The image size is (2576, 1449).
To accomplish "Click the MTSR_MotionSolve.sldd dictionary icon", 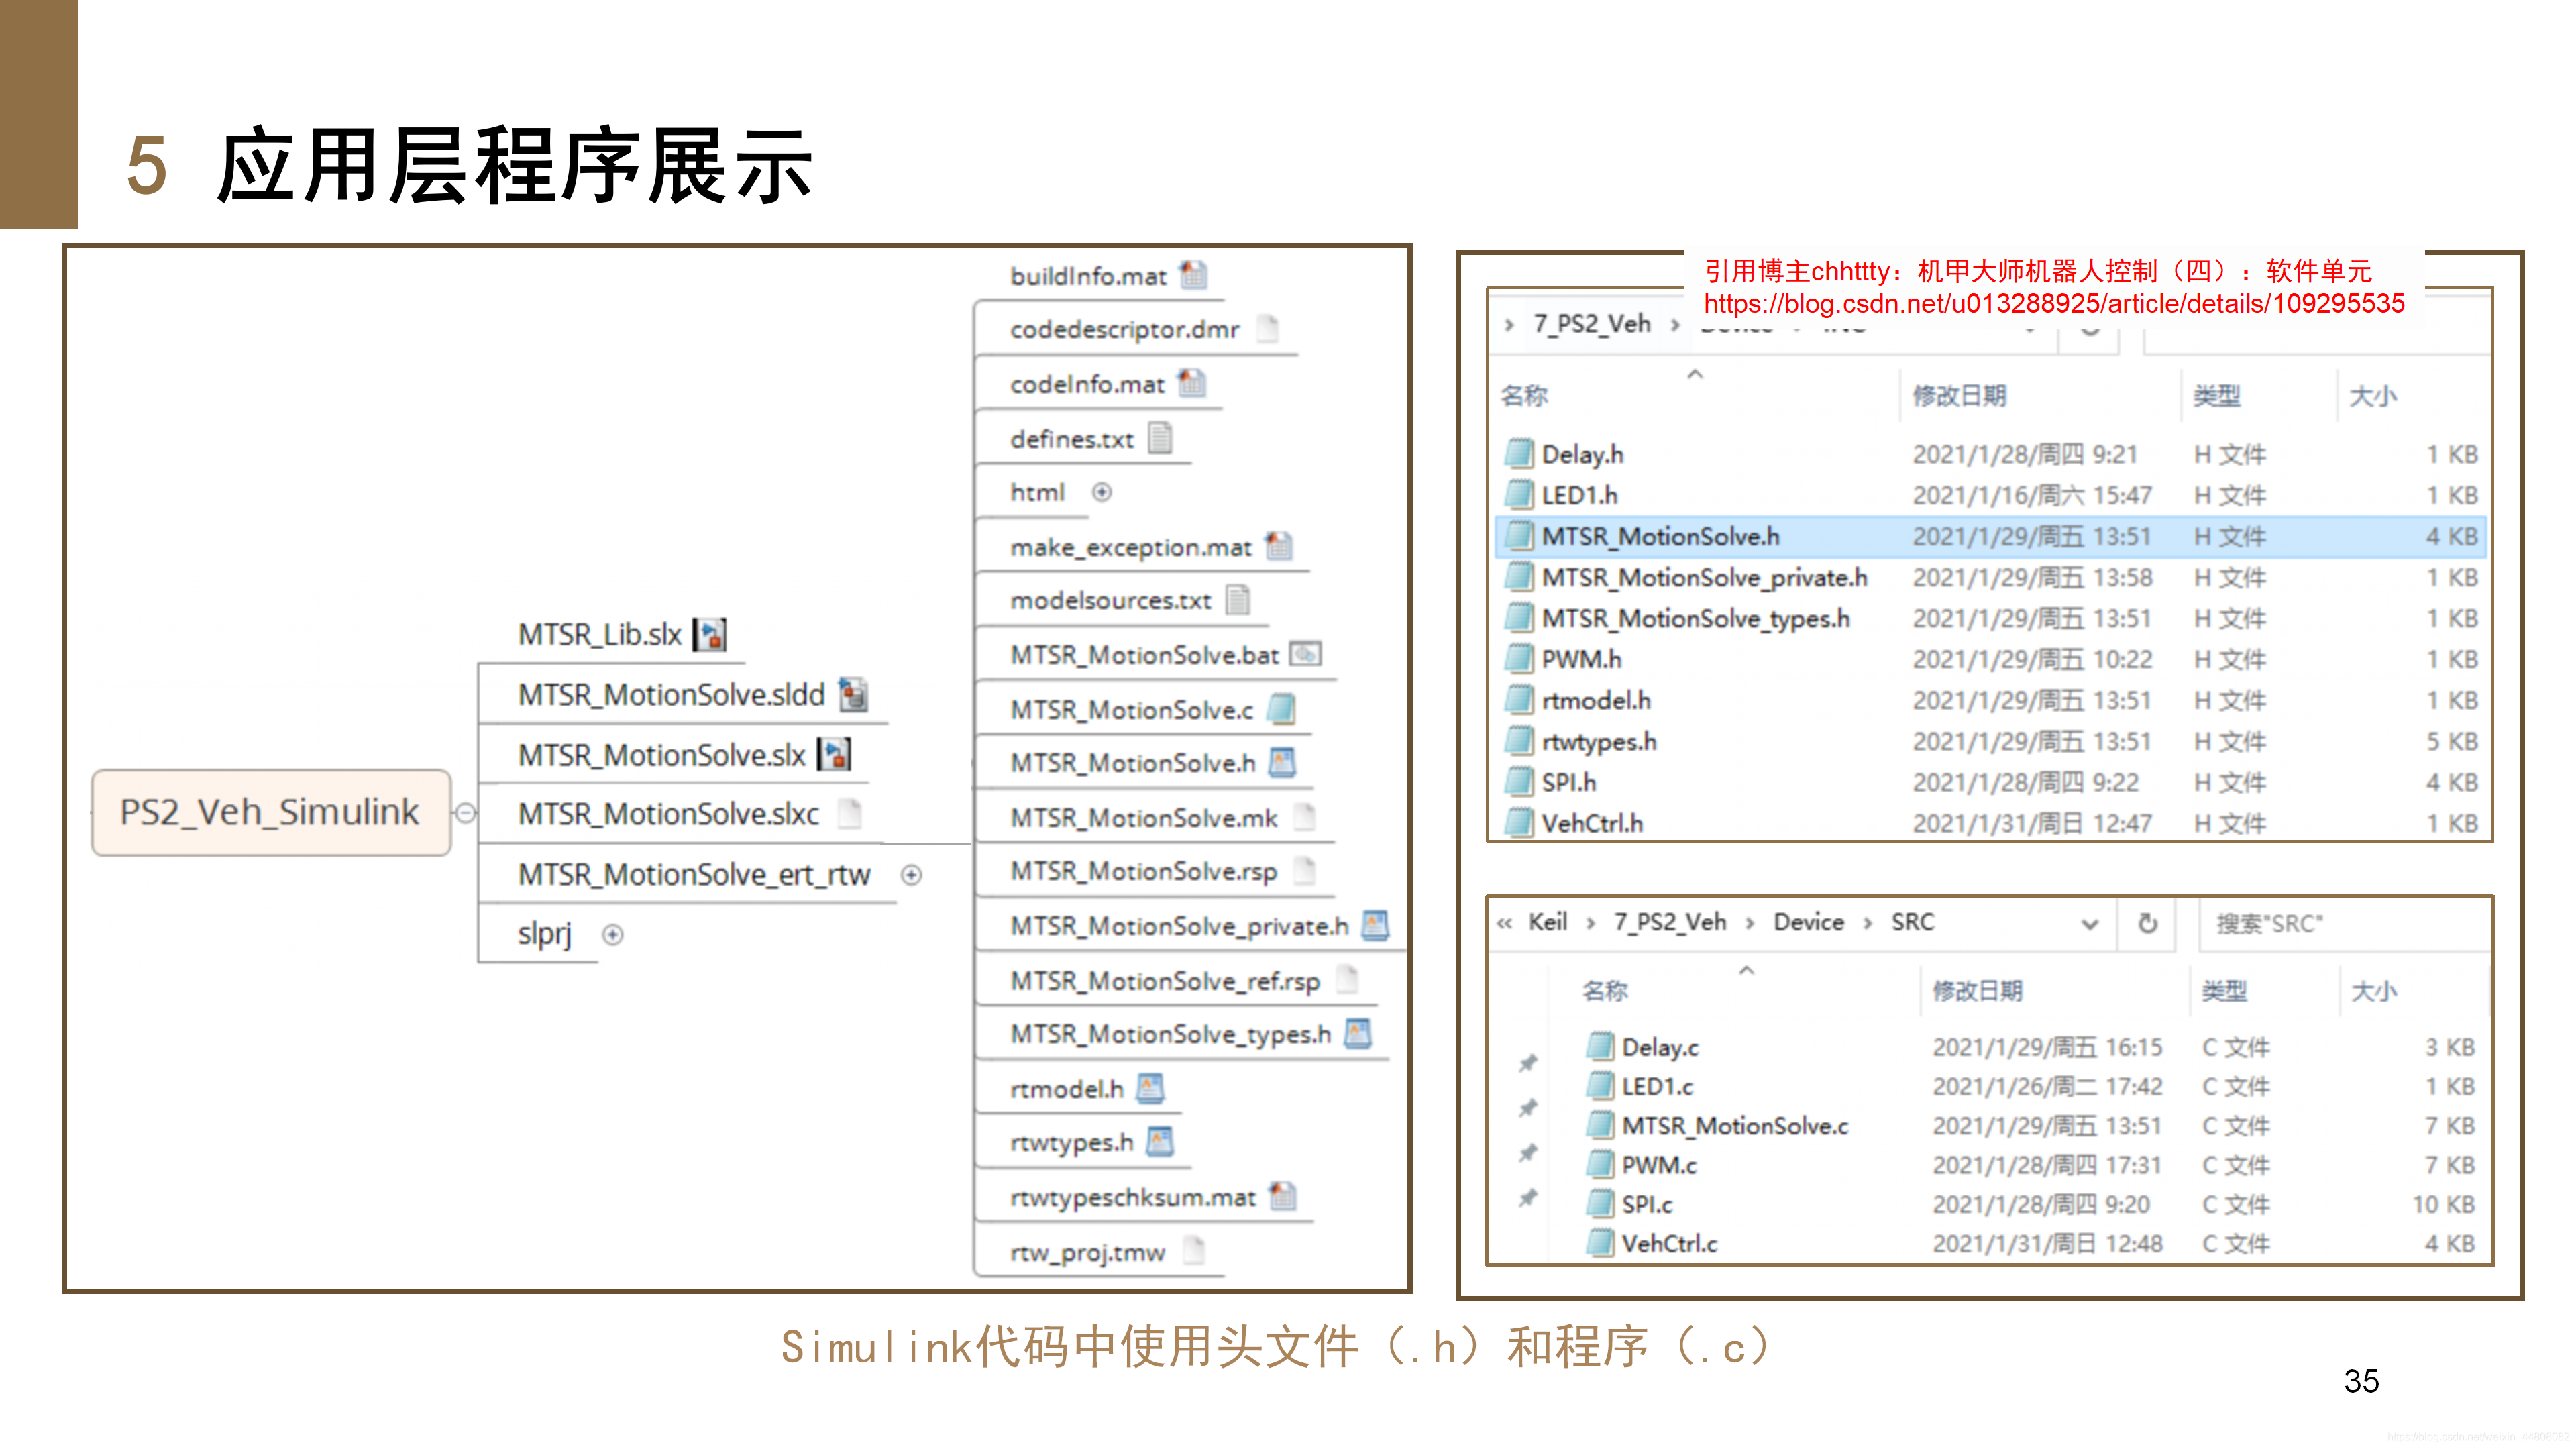I will pos(853,694).
